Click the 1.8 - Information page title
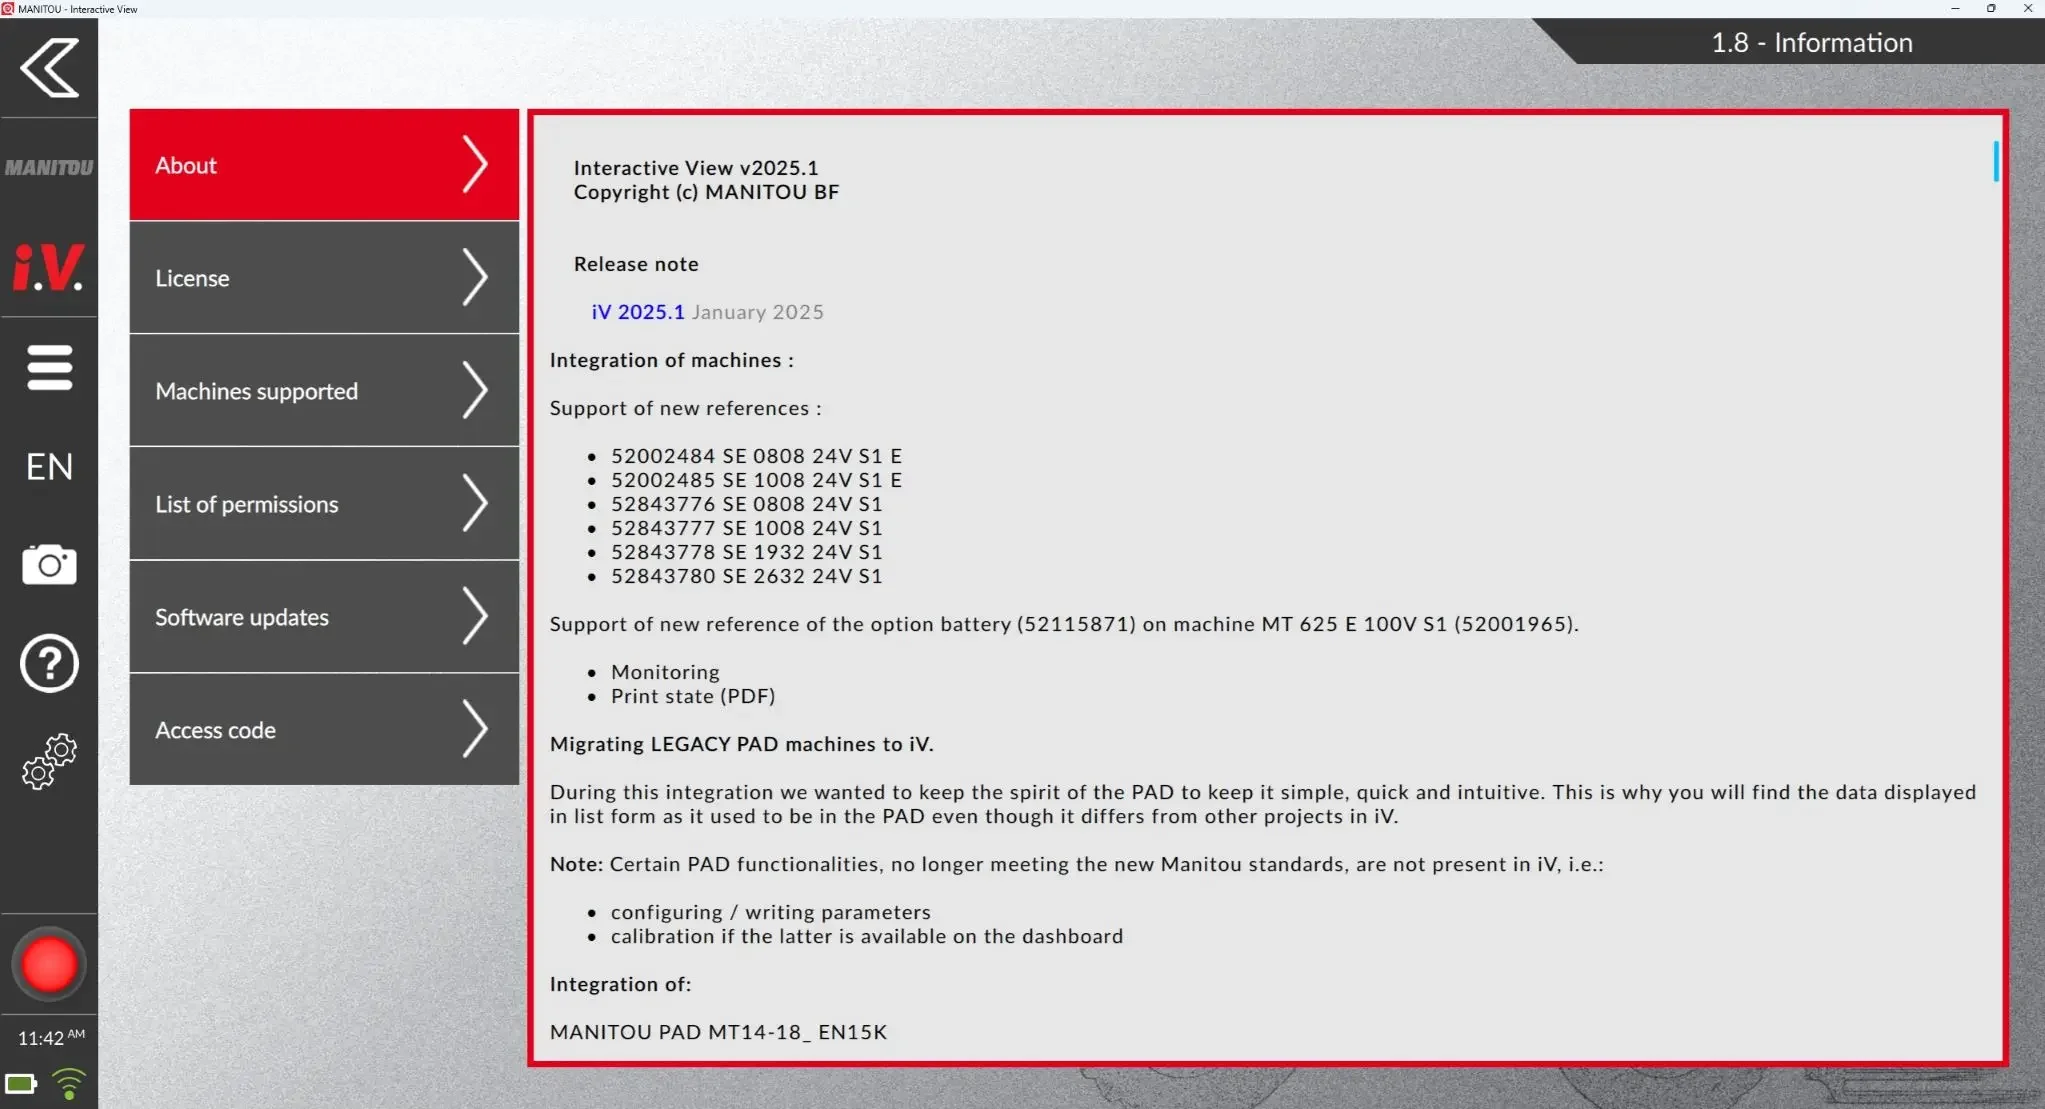This screenshot has width=2045, height=1109. (x=1812, y=42)
